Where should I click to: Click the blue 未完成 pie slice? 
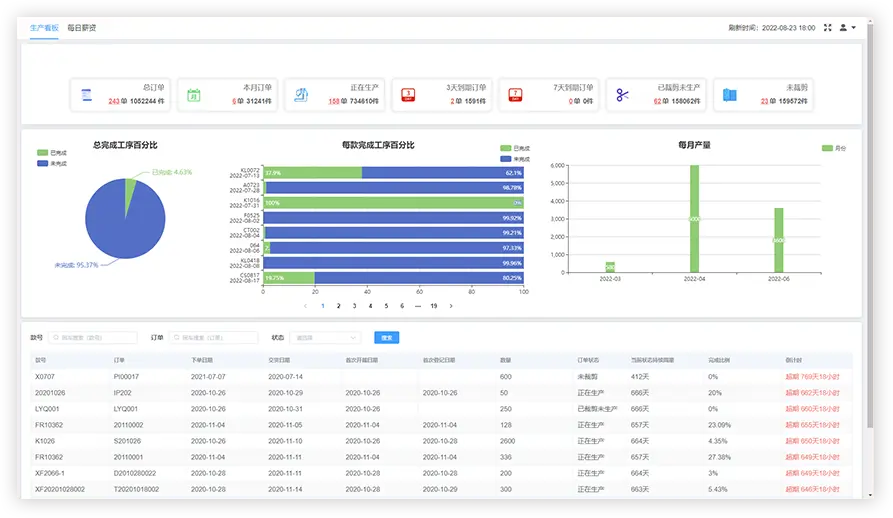point(120,228)
